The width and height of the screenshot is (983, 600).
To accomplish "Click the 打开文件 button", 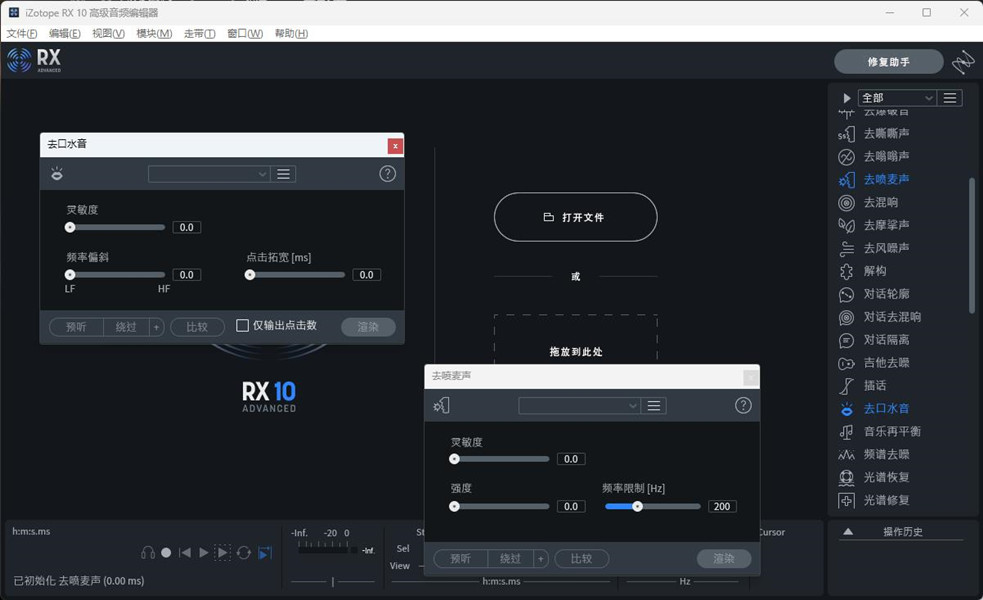I will 576,217.
